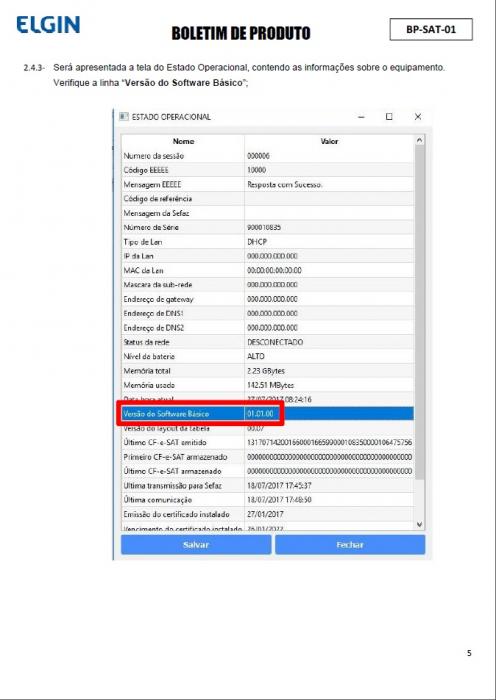The image size is (496, 700).
Task: Select the Memória total row
Action: coord(267,371)
